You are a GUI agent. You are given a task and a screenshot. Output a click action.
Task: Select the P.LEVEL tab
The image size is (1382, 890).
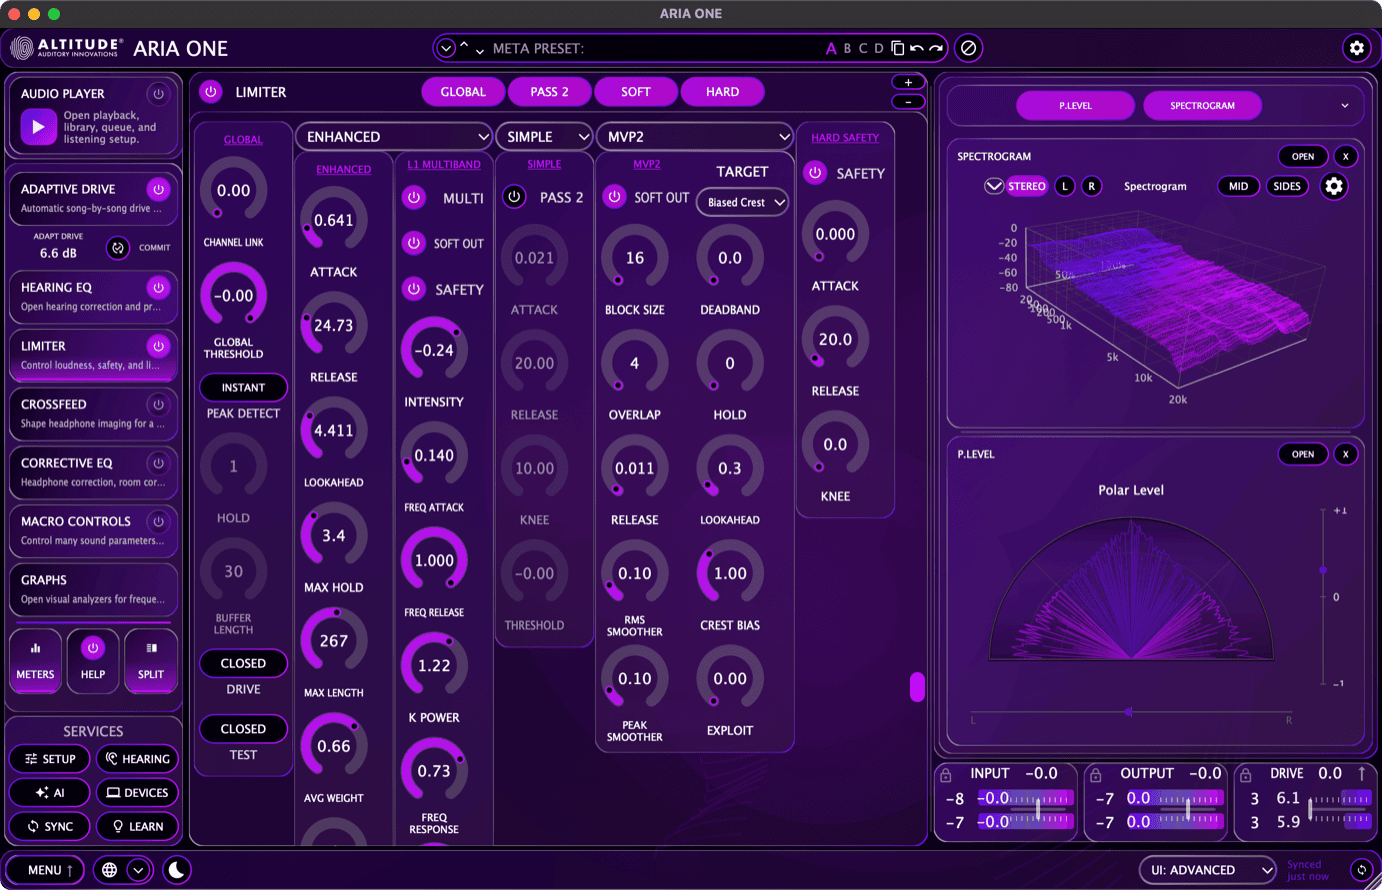1076,106
